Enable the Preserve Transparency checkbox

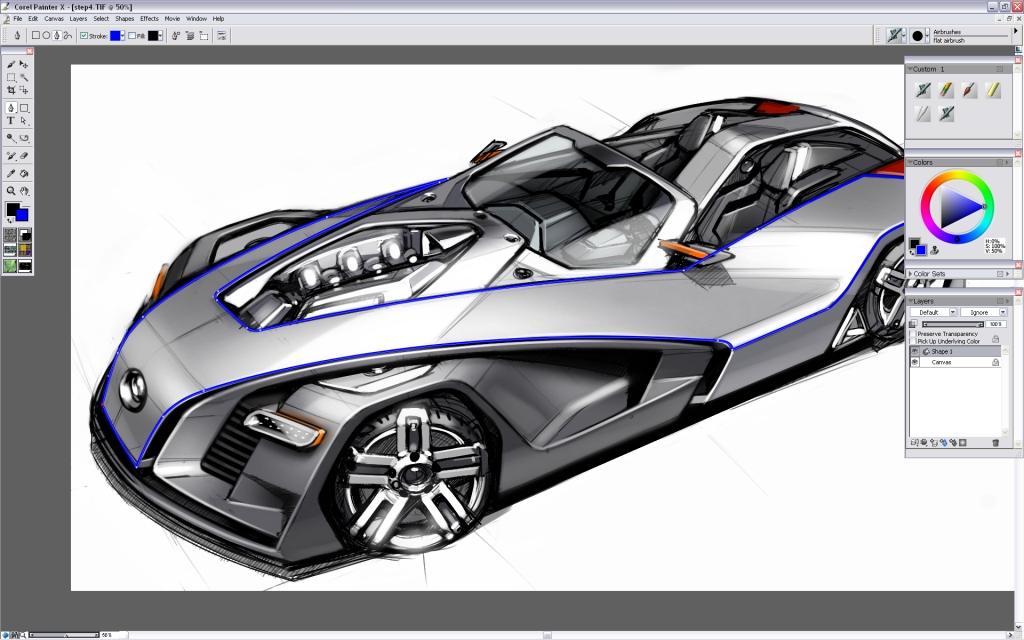click(913, 333)
